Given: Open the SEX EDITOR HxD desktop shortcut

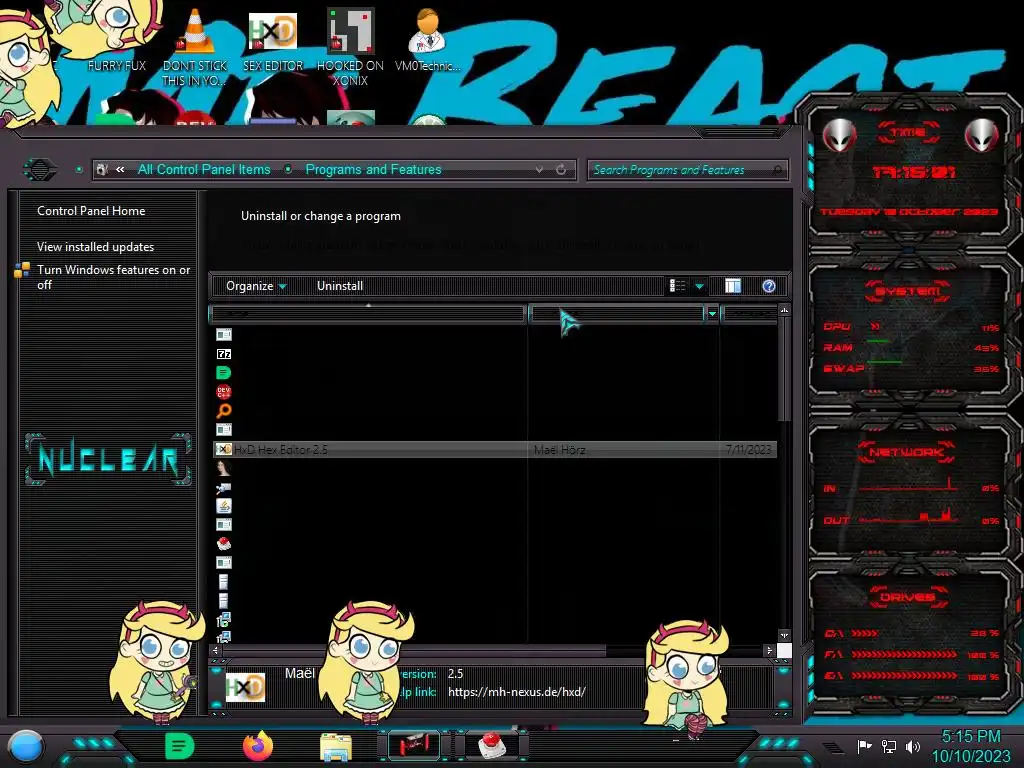Looking at the screenshot, I should (273, 40).
